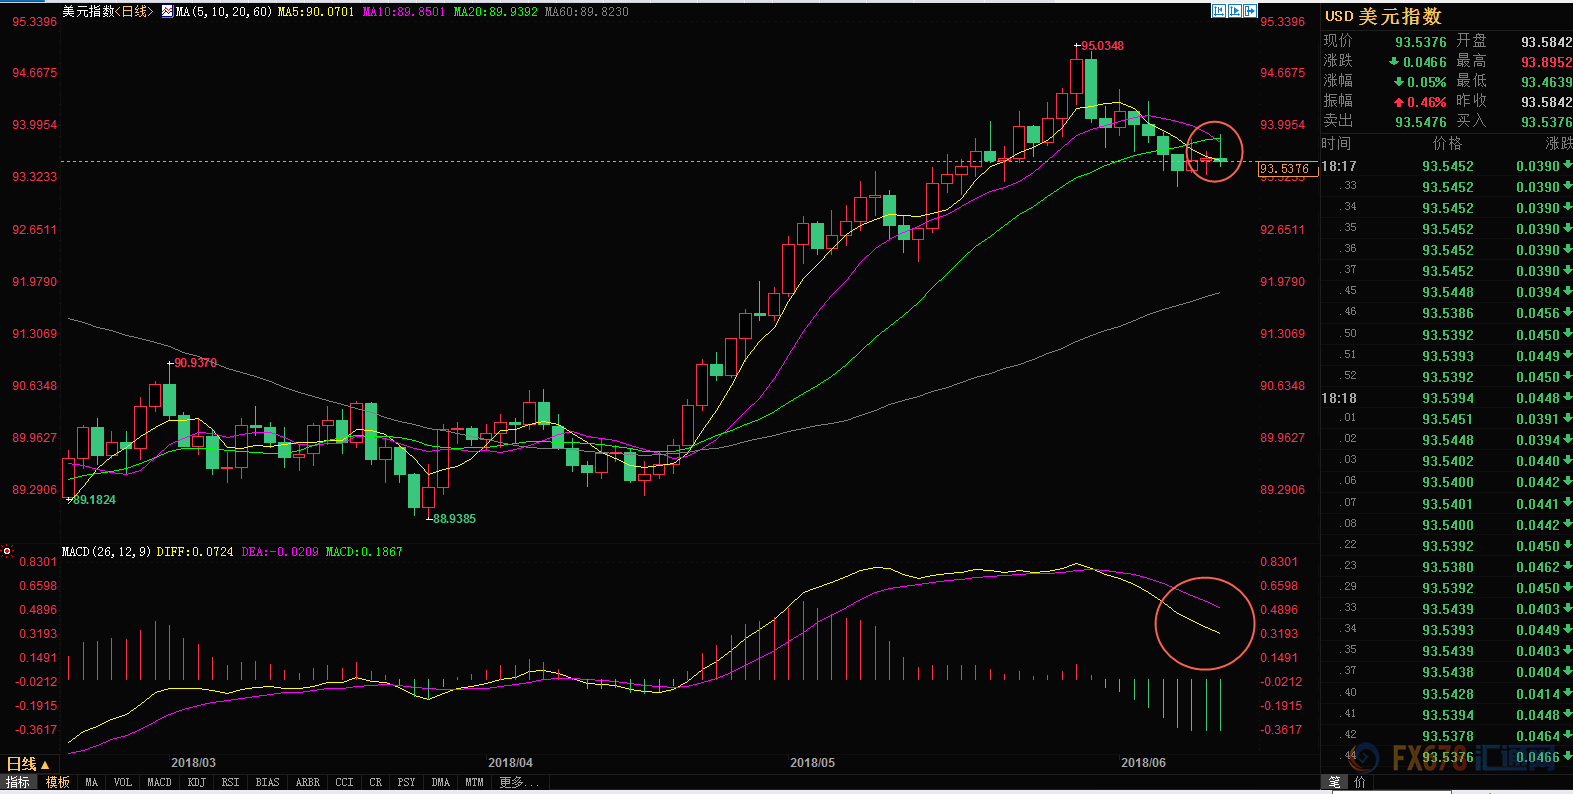Open the 更多... indicators list
The height and width of the screenshot is (794, 1573).
(518, 782)
